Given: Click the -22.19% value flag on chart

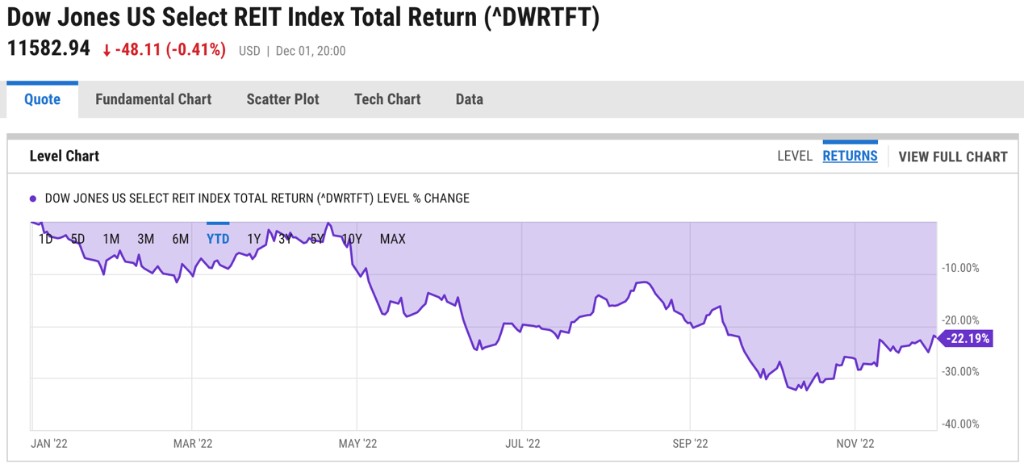Looking at the screenshot, I should pyautogui.click(x=966, y=339).
